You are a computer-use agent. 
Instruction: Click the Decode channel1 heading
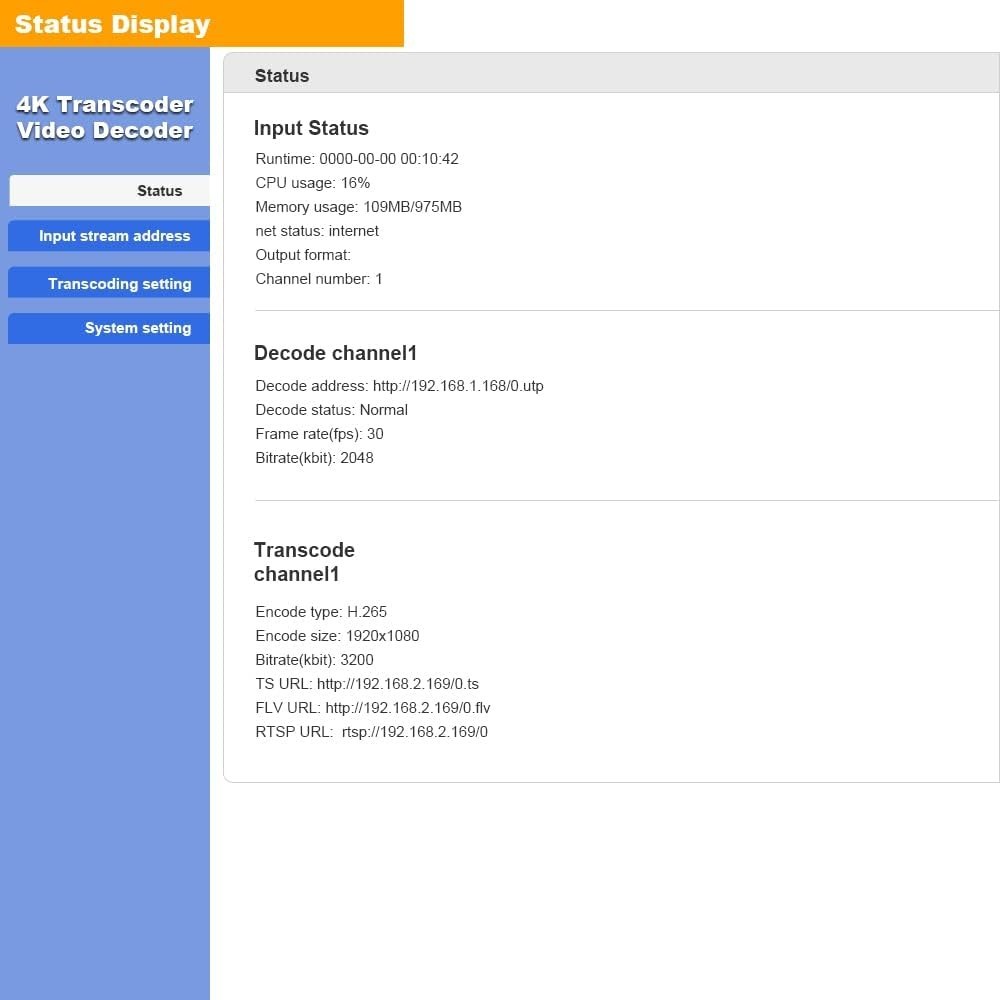point(335,353)
